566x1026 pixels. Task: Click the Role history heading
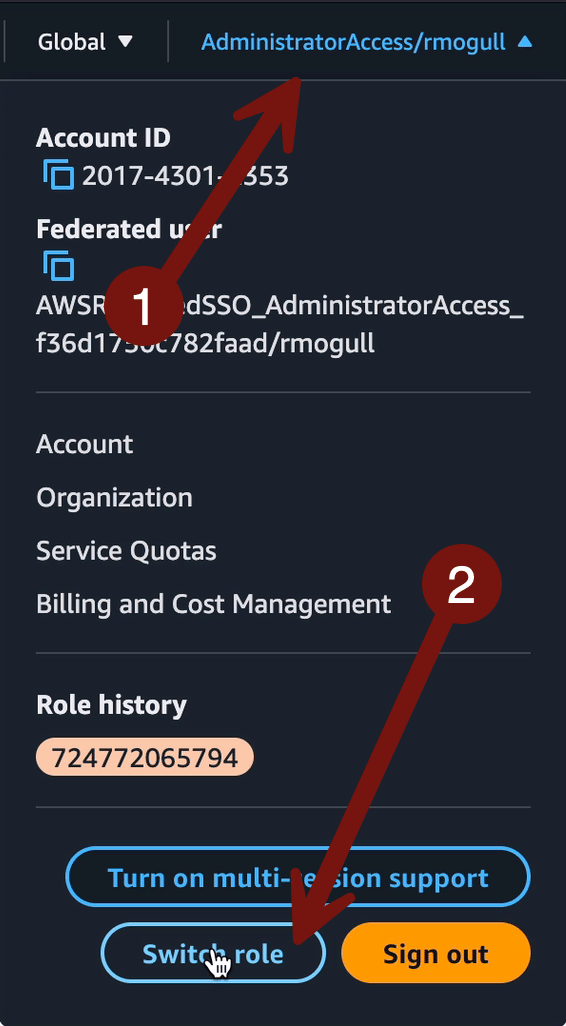[111, 705]
